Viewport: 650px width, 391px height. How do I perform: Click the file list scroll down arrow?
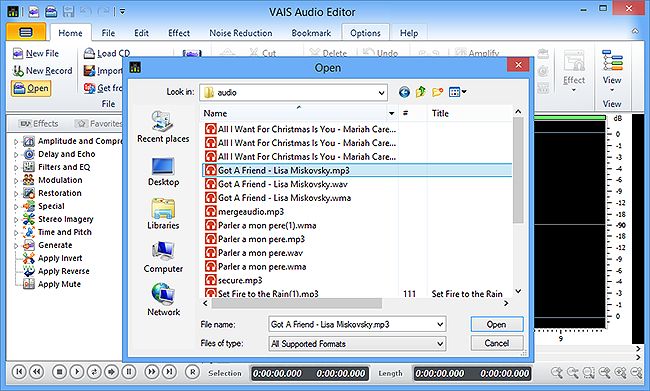pyautogui.click(x=518, y=291)
